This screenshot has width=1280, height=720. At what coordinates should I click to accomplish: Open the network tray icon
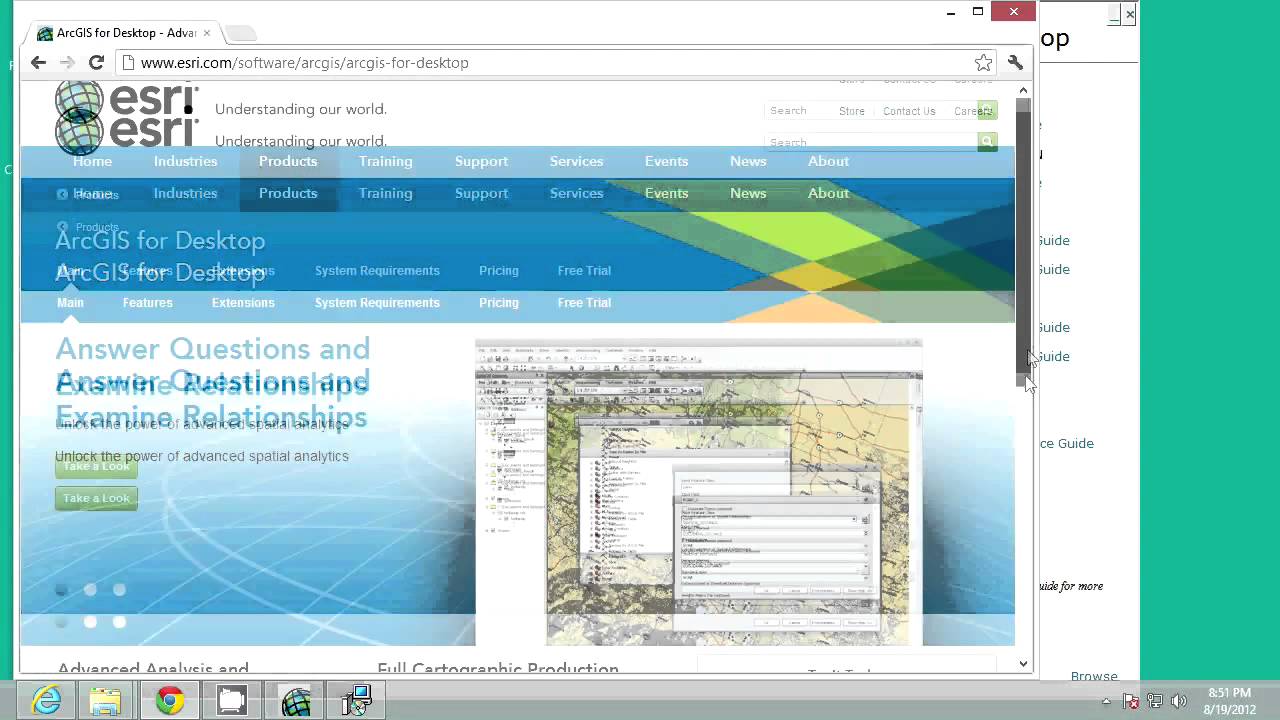point(1155,701)
